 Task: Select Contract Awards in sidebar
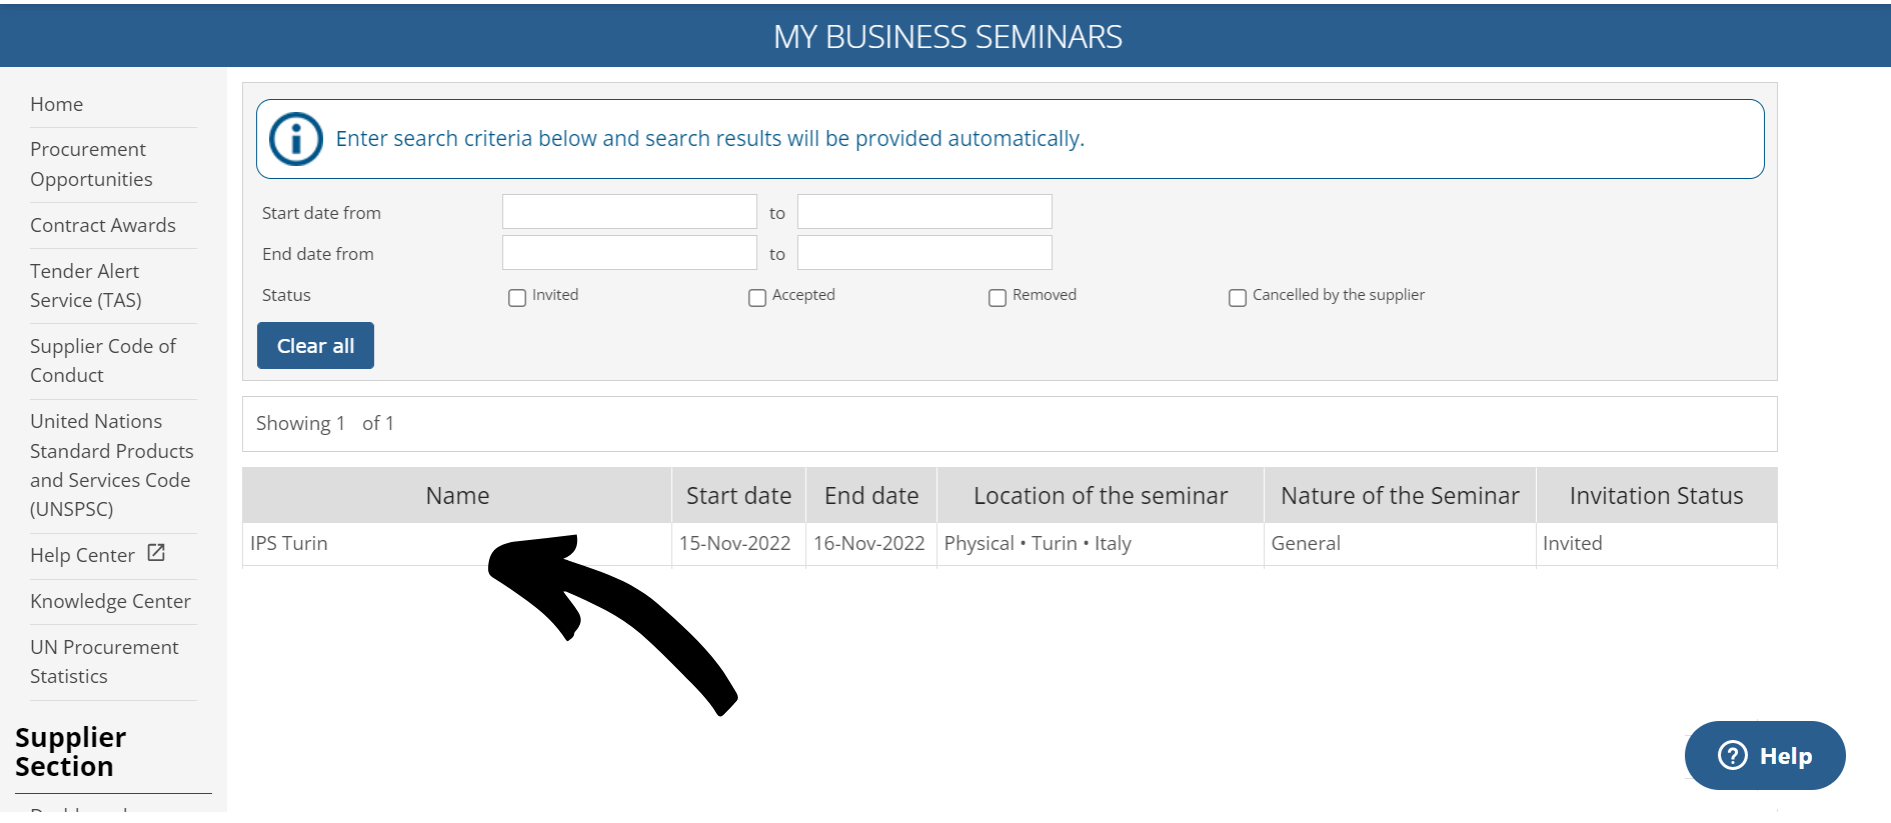pyautogui.click(x=103, y=225)
